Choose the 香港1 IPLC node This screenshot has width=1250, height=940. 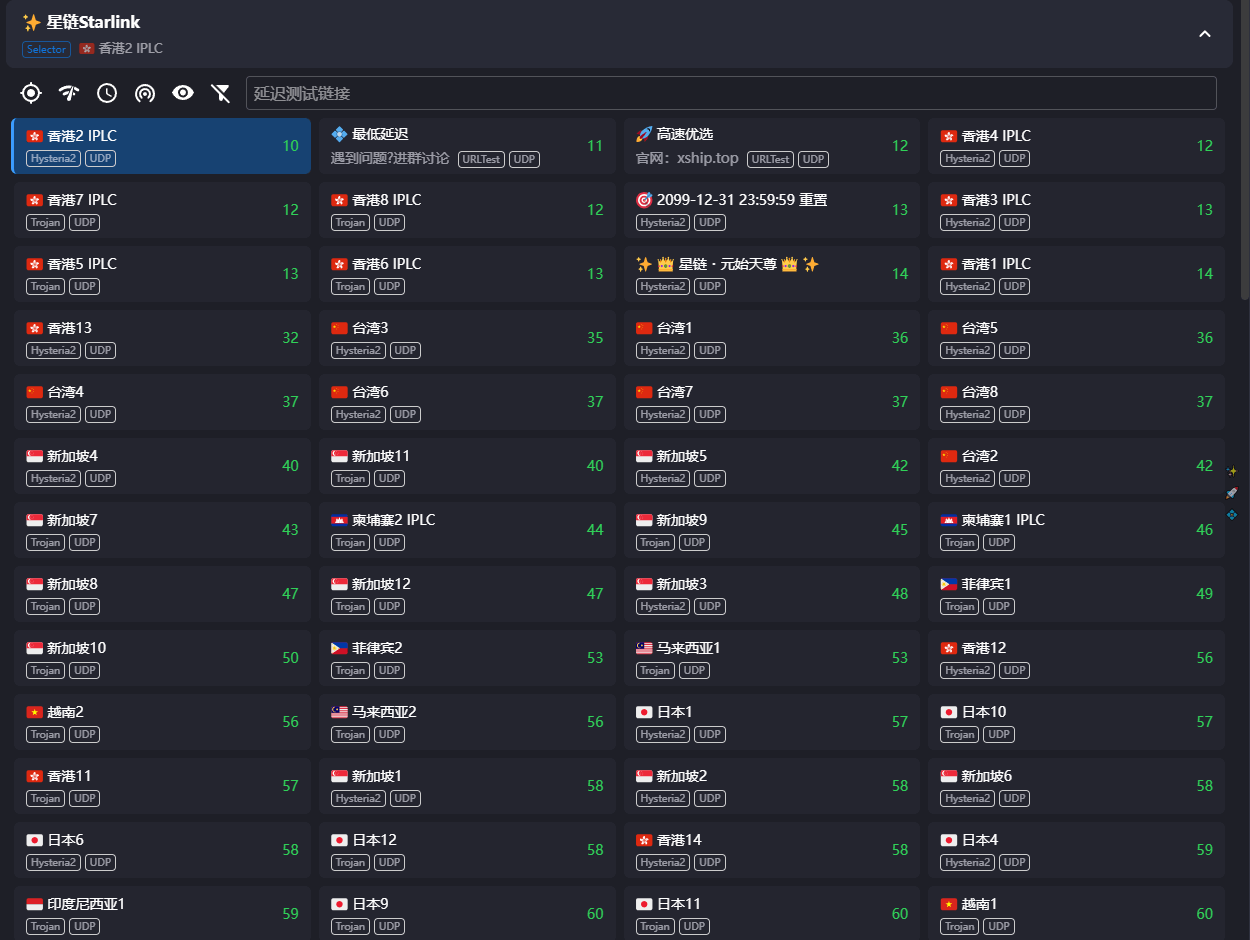tap(1076, 274)
